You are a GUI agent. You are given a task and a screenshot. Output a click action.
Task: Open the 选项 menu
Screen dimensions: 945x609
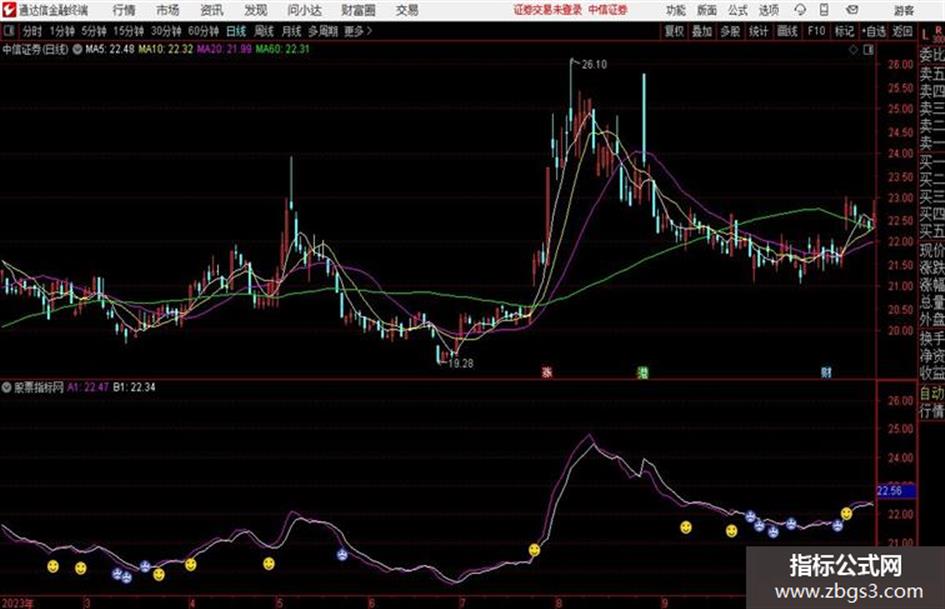(769, 10)
